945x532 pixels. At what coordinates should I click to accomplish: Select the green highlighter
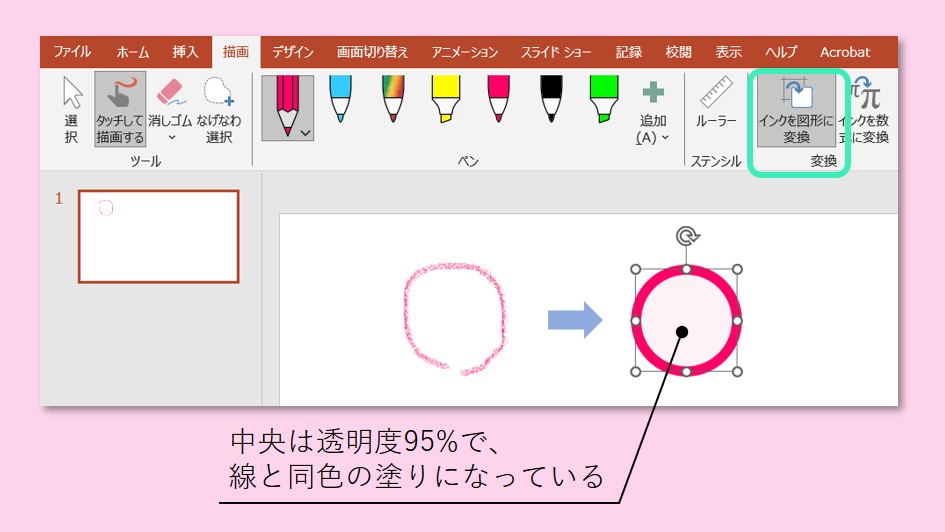coord(604,99)
